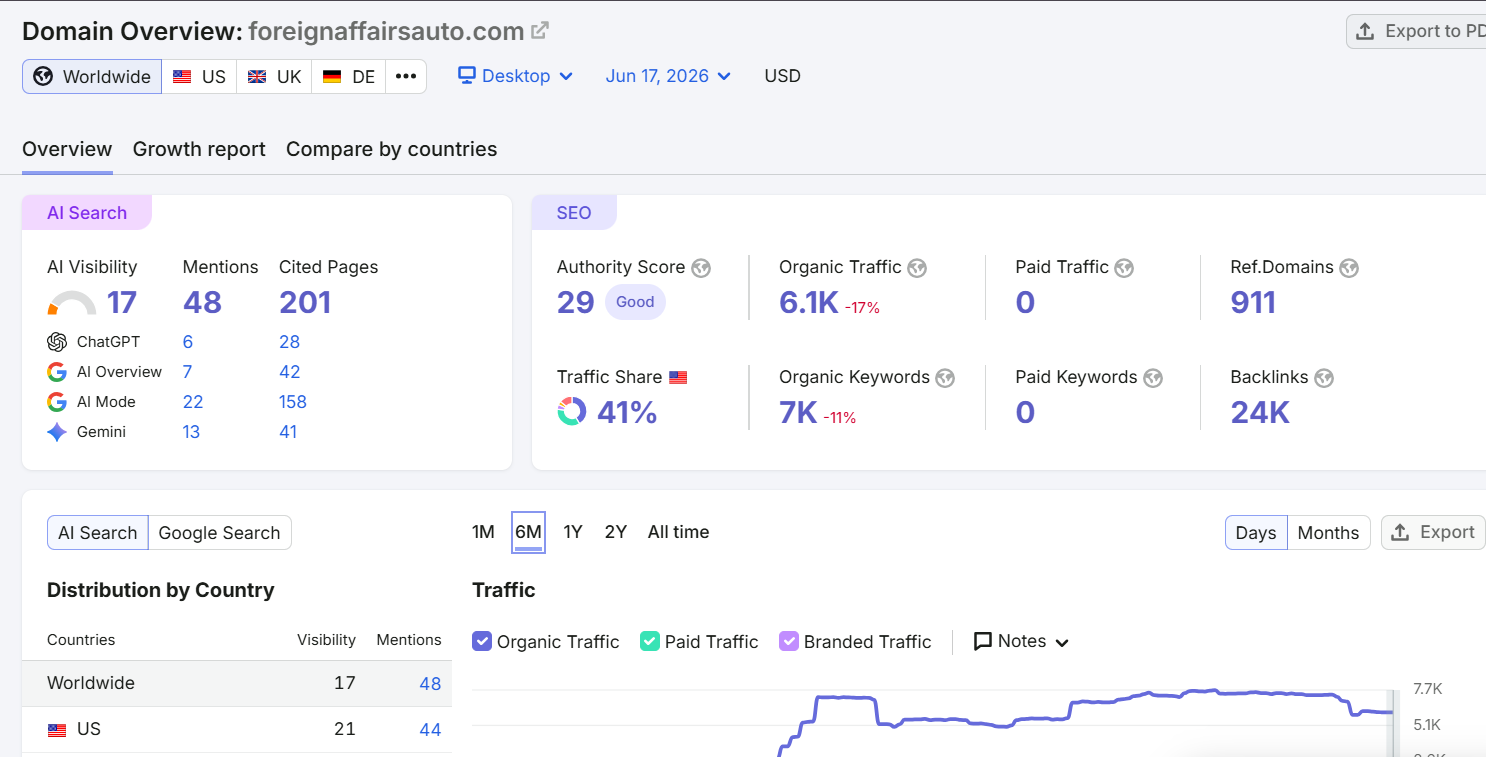Click US flag next to Traffic Share
This screenshot has height=757, width=1486.
click(x=678, y=378)
